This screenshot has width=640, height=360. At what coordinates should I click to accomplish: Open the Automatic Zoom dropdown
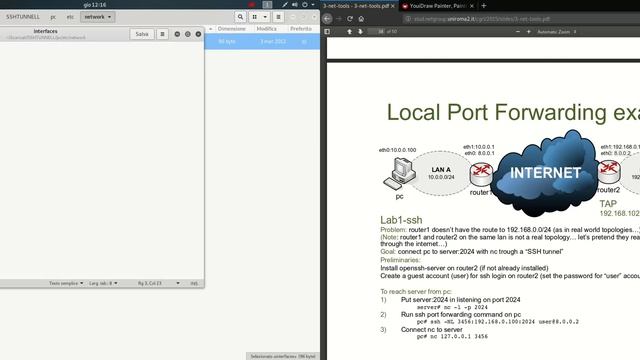pyautogui.click(x=557, y=31)
